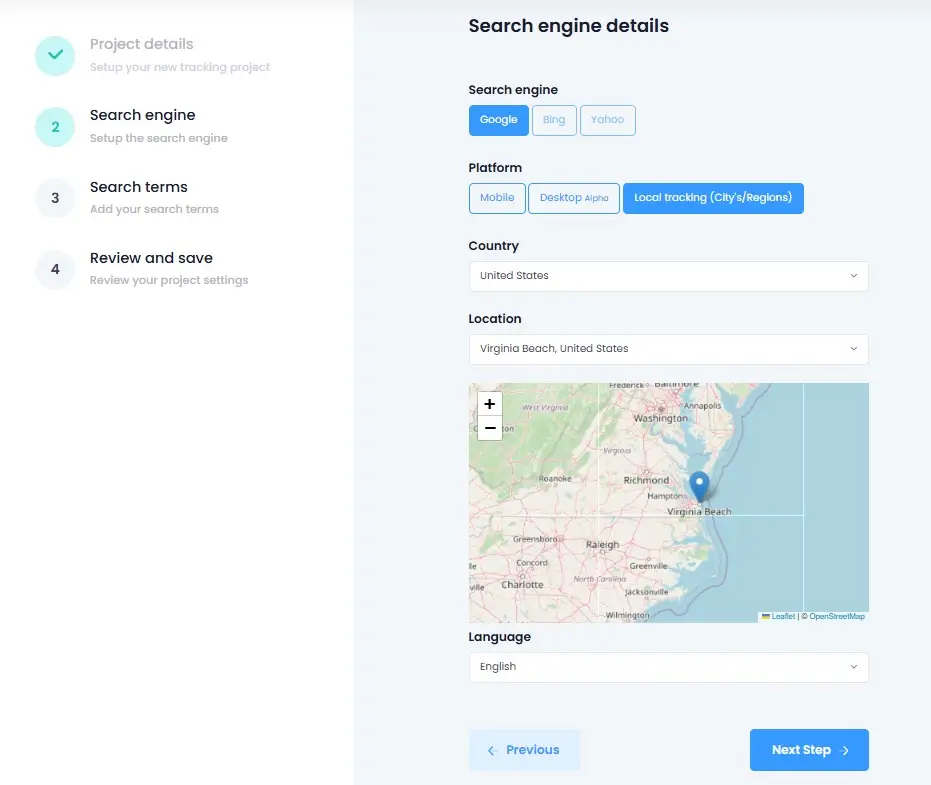Open the Country dropdown

(669, 276)
